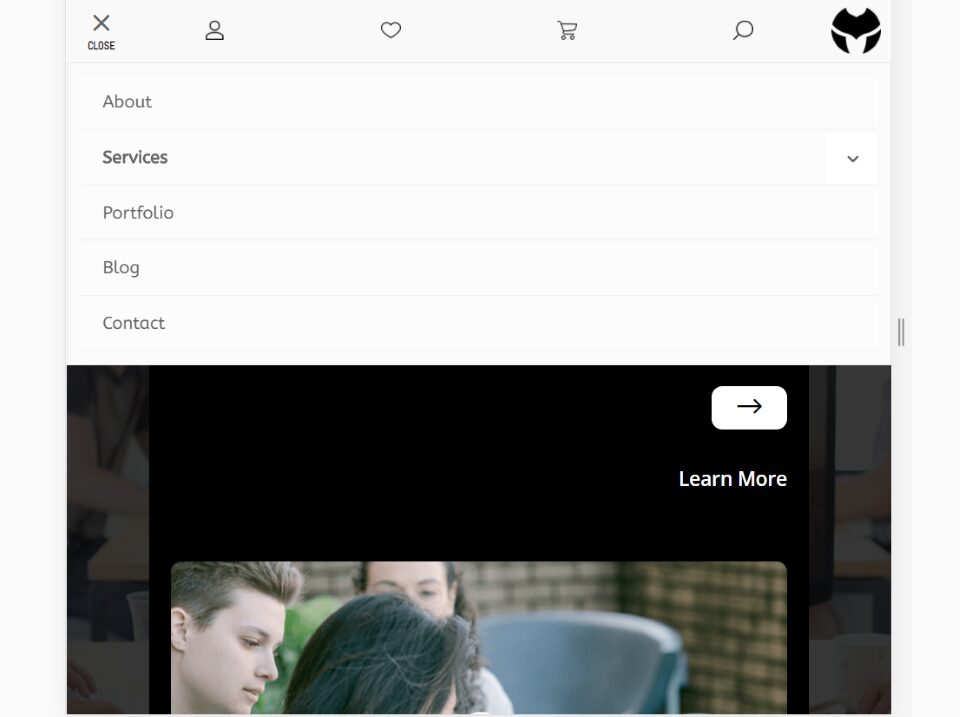Go to the Portfolio page
This screenshot has height=717, width=960.
point(138,212)
